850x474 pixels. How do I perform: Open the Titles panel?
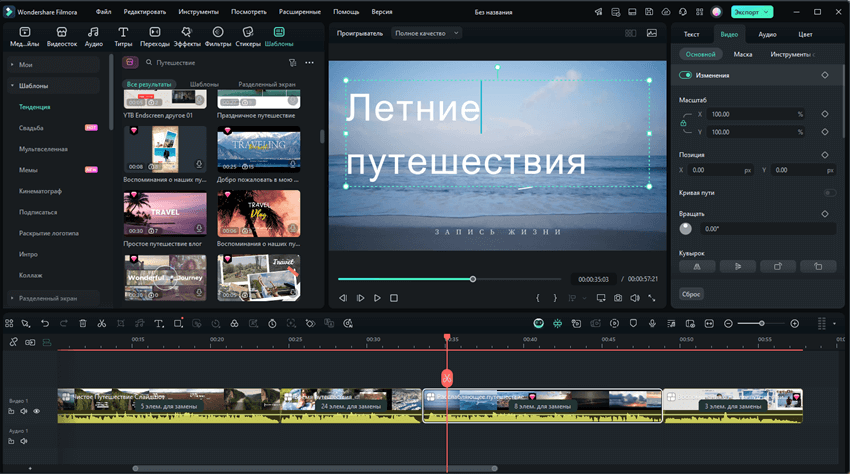(x=123, y=36)
